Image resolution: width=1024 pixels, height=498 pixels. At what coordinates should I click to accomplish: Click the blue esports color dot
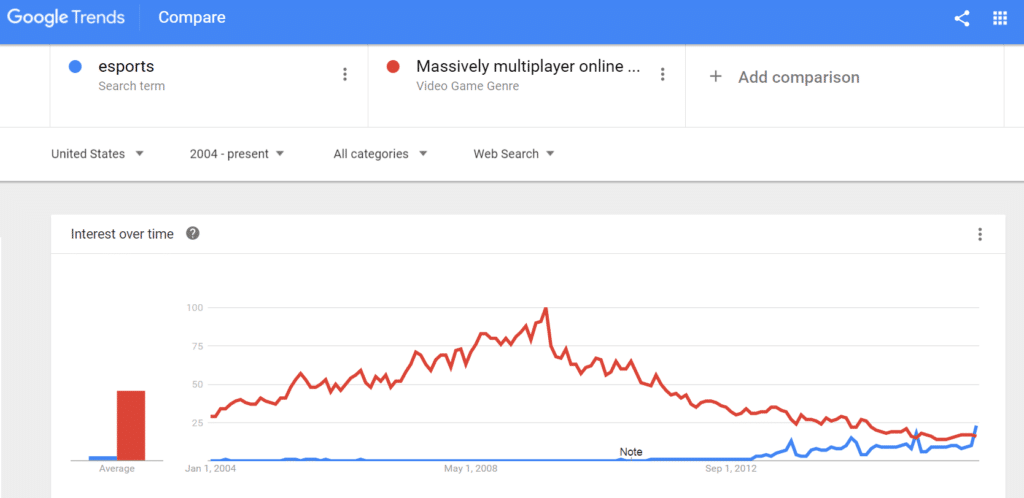click(x=75, y=67)
